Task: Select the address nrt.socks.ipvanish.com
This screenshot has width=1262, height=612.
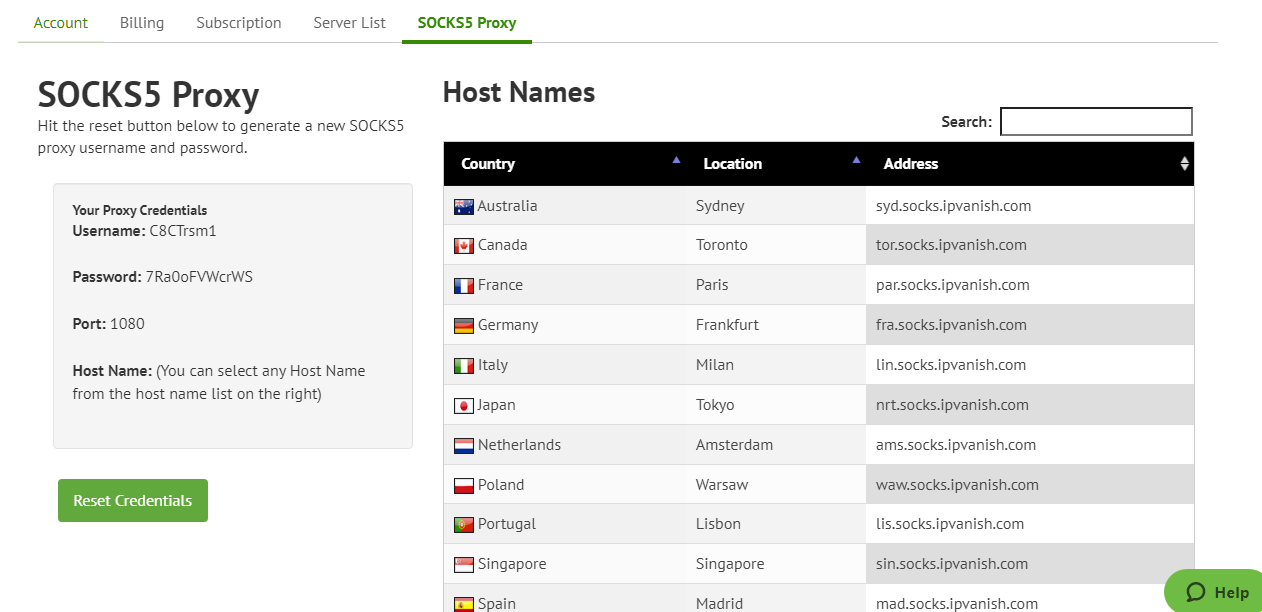Action: tap(952, 404)
